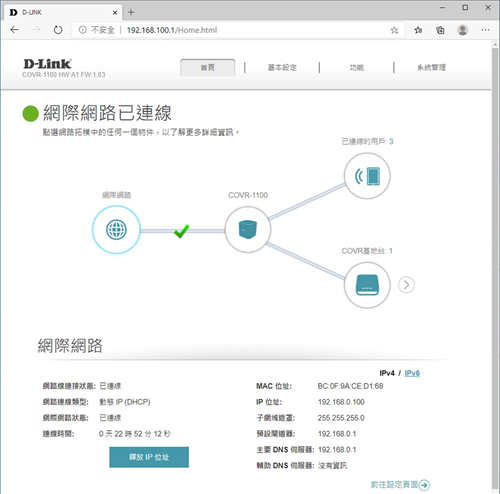Click the insecure site info icon
Viewport: 500px width, 494px height.
82,30
